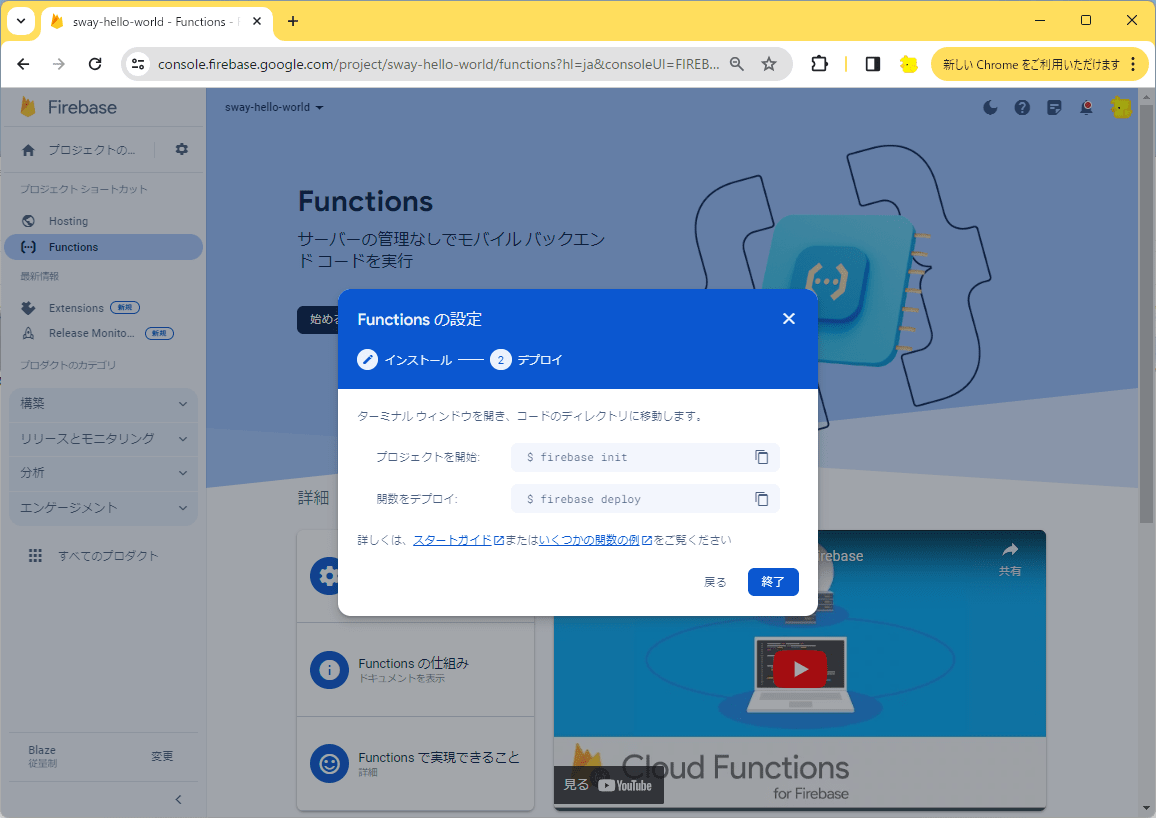Click the site information icon in address bar
Viewport: 1156px width, 818px height.
tap(138, 64)
